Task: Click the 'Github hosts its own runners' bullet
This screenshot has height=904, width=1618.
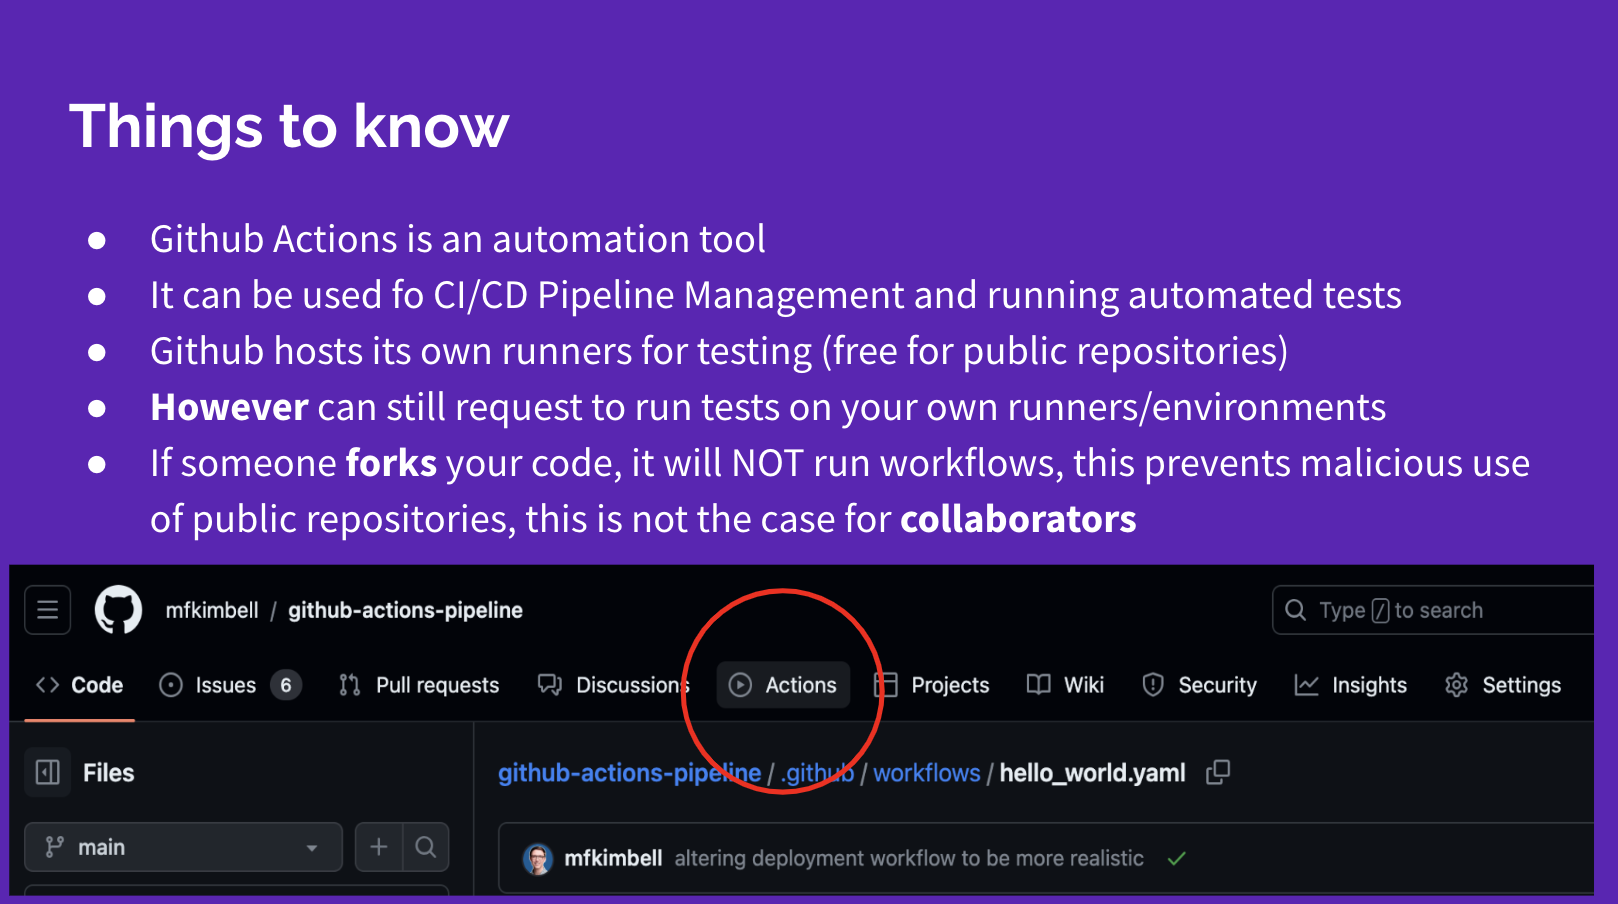Action: (x=719, y=352)
